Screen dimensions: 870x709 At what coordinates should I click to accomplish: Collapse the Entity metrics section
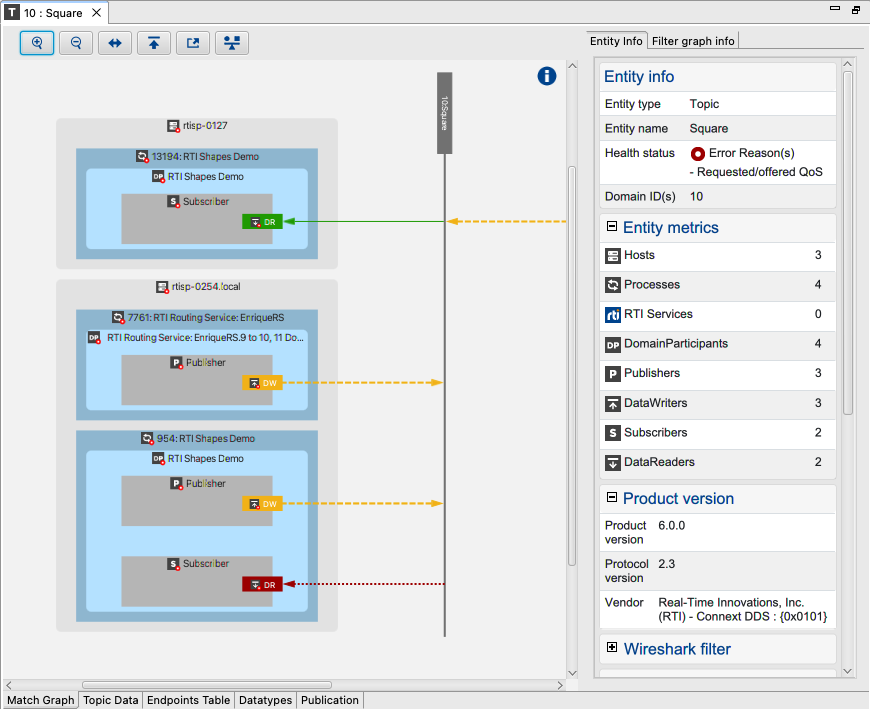tap(612, 227)
